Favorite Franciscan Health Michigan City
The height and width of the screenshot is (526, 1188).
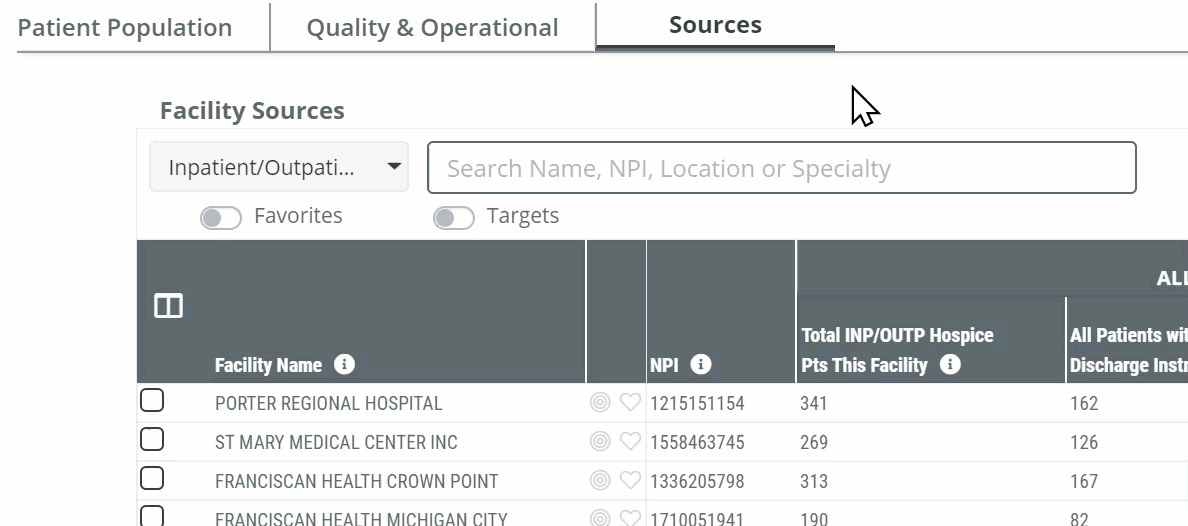coord(630,518)
